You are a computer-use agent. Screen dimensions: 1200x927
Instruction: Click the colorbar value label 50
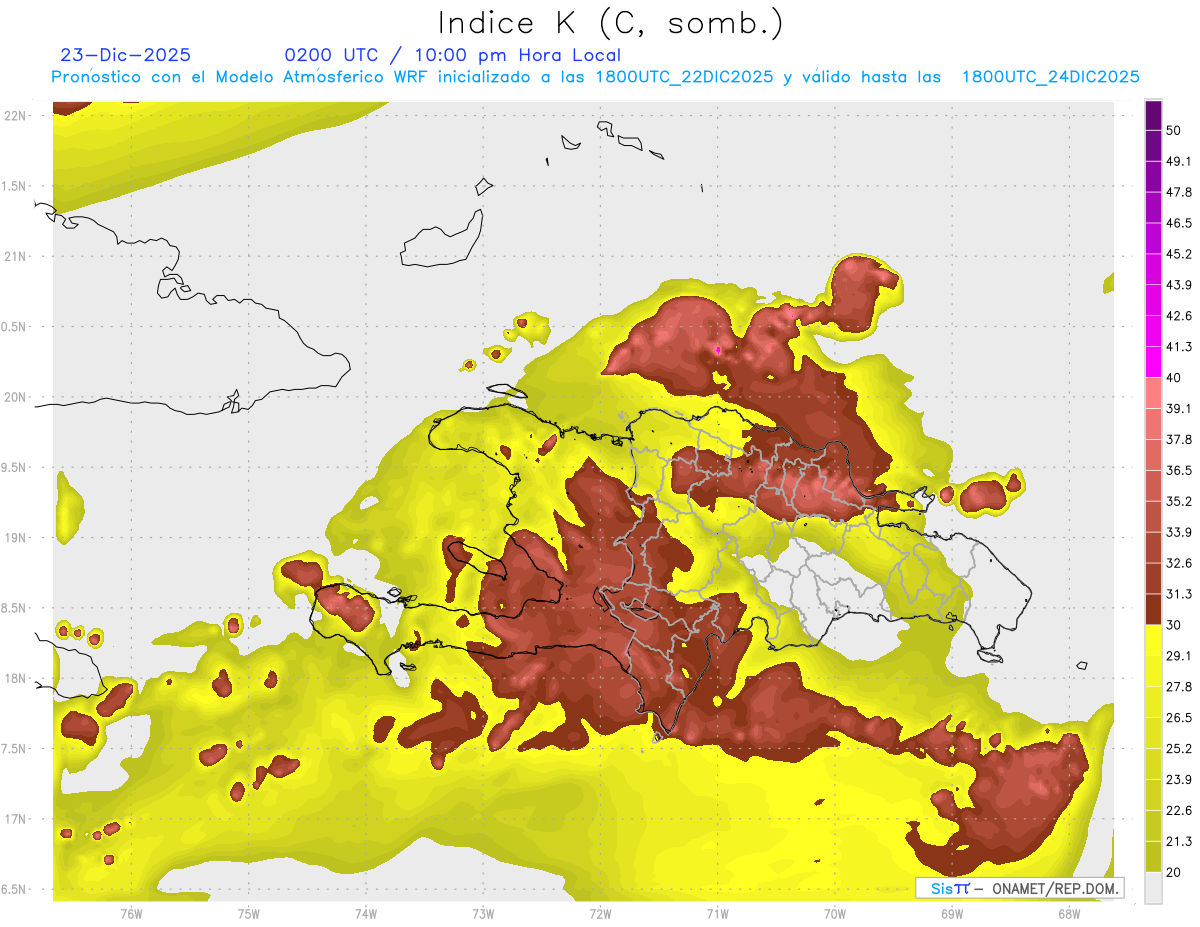(x=1175, y=131)
